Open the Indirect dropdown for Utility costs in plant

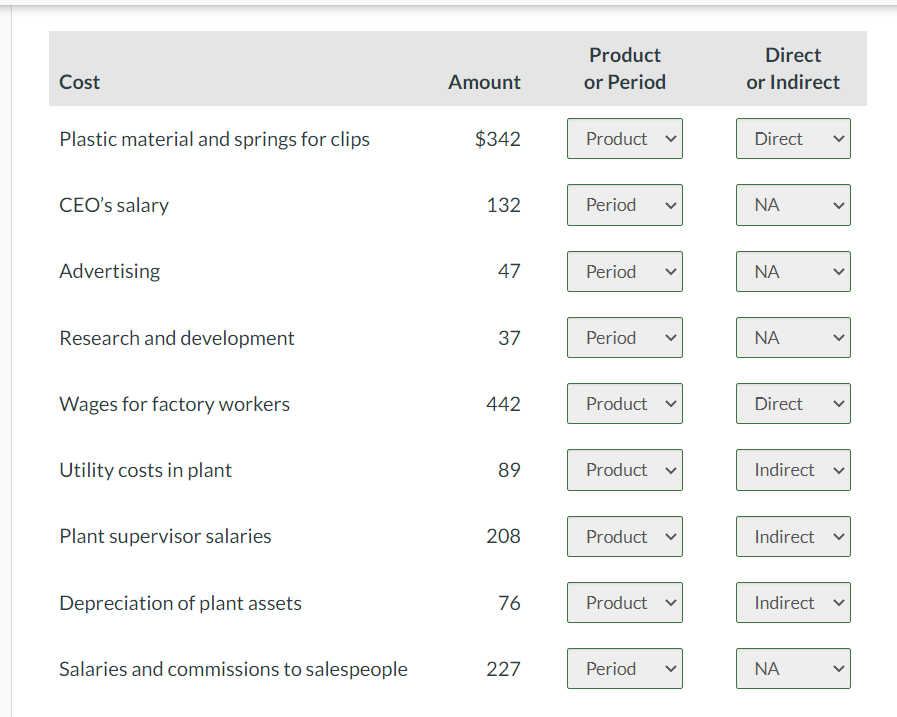tap(793, 469)
